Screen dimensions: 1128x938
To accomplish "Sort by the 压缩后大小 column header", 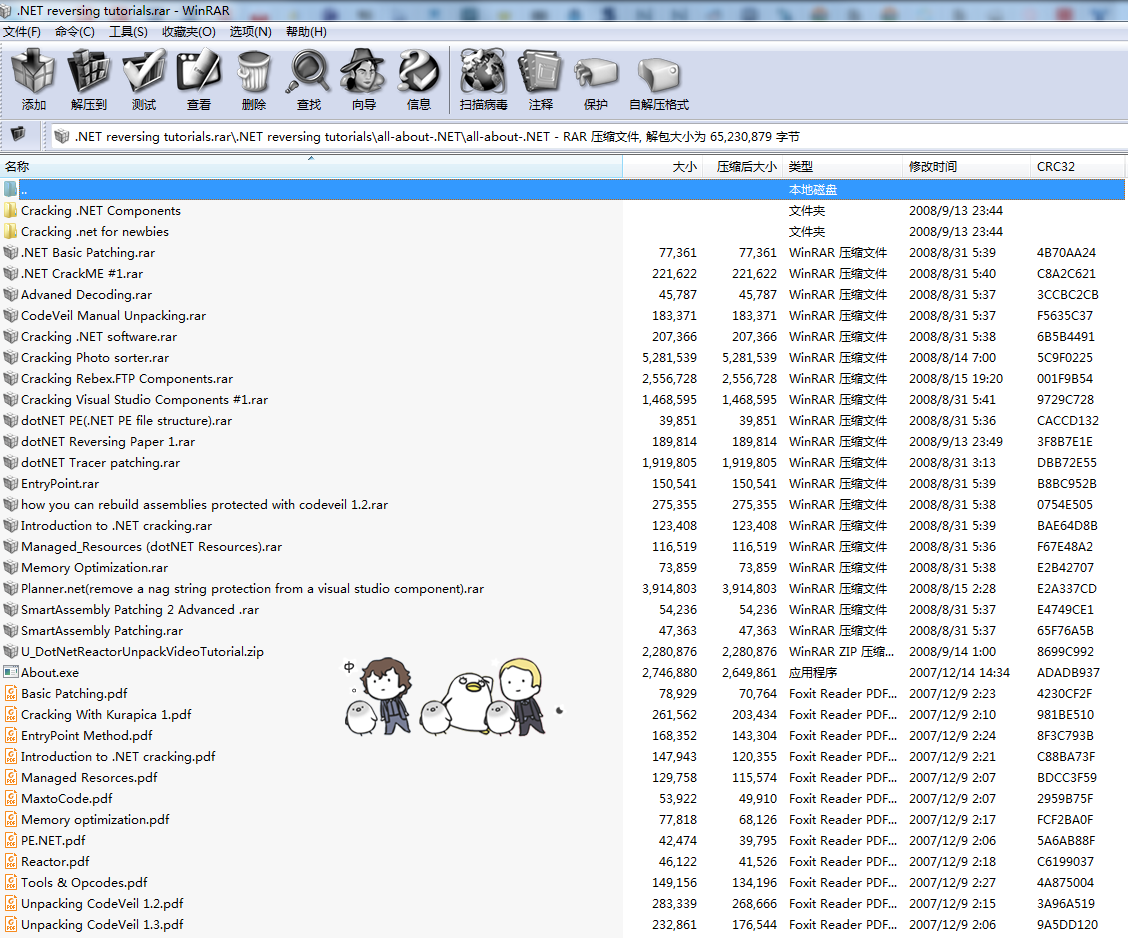I will 743,167.
